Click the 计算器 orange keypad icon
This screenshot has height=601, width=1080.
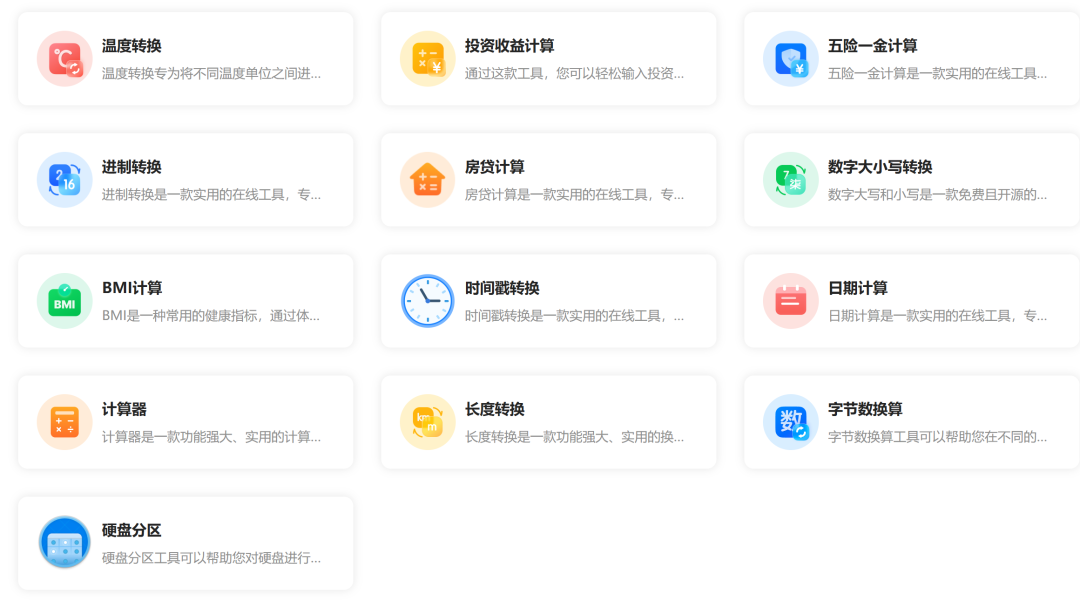click(x=64, y=421)
